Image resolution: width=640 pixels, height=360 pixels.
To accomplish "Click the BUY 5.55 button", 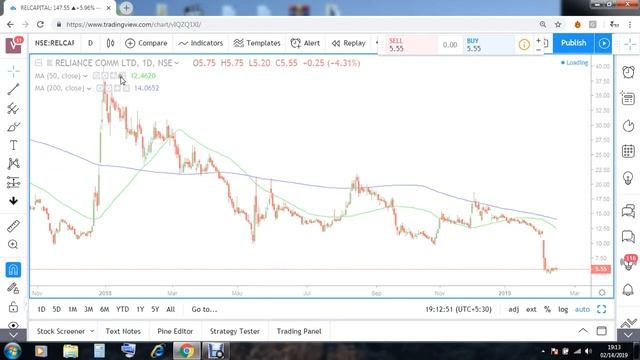I will (x=488, y=44).
